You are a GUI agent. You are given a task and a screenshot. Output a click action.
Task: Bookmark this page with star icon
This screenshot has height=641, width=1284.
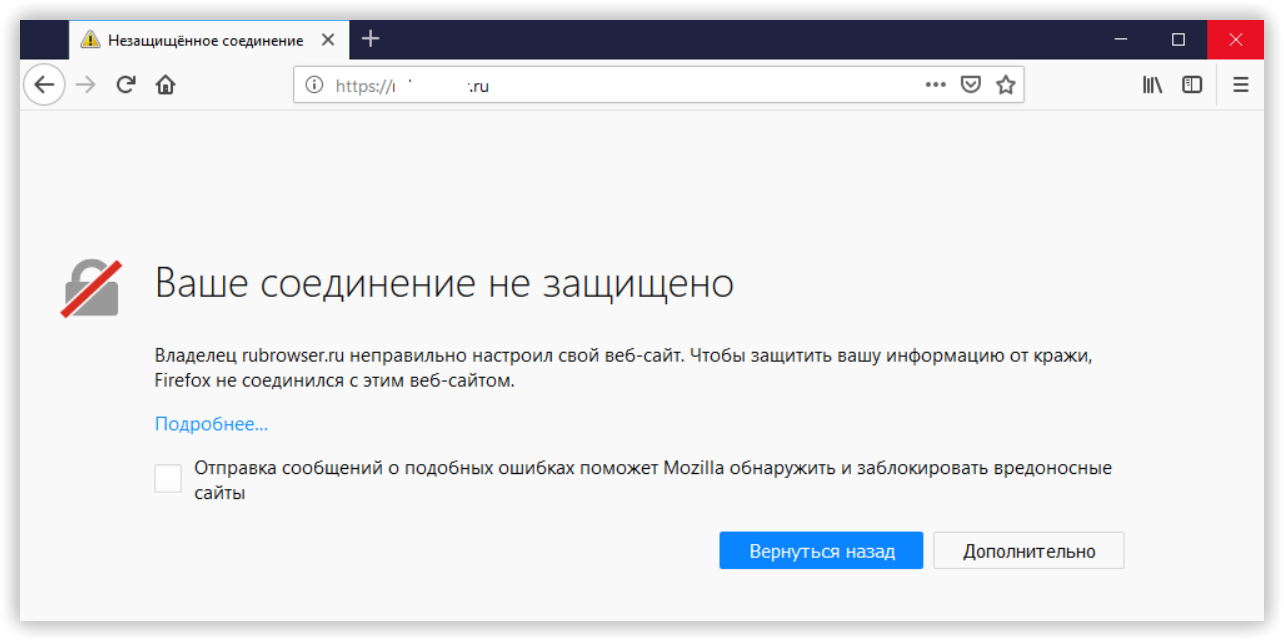coord(1005,85)
